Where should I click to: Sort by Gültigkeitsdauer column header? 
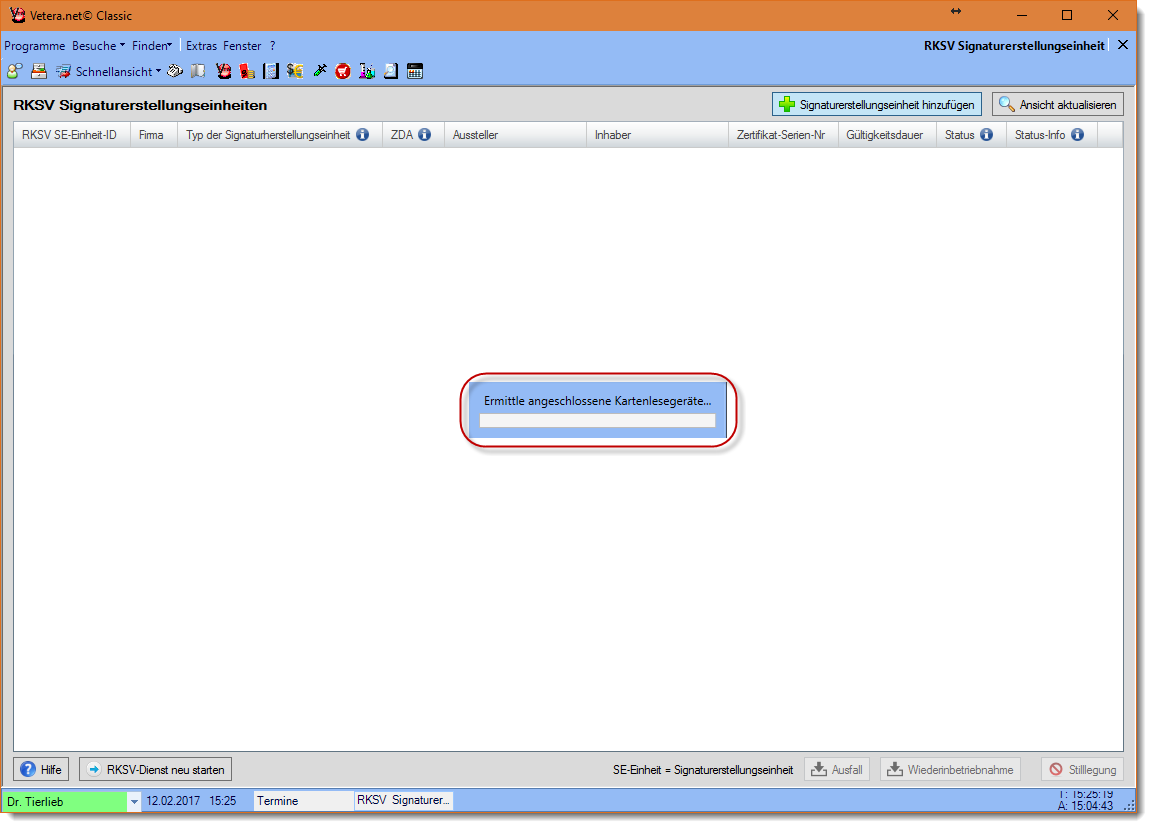(x=884, y=135)
